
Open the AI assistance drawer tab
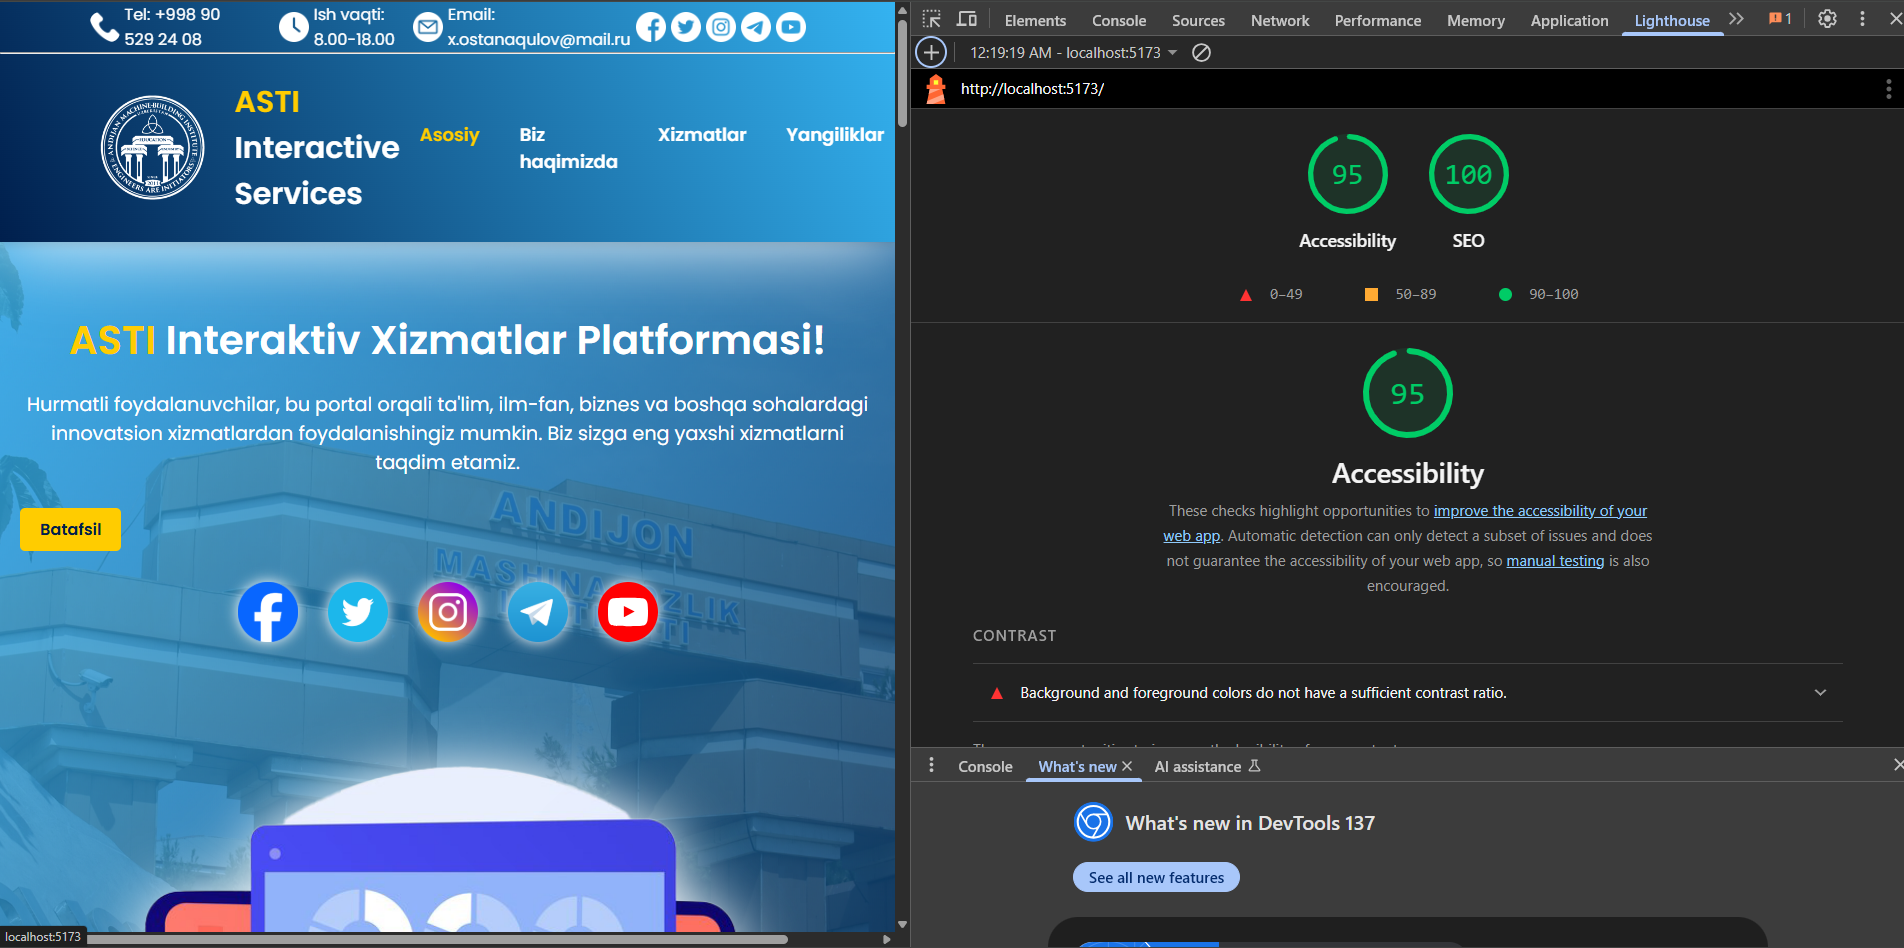(x=1207, y=766)
